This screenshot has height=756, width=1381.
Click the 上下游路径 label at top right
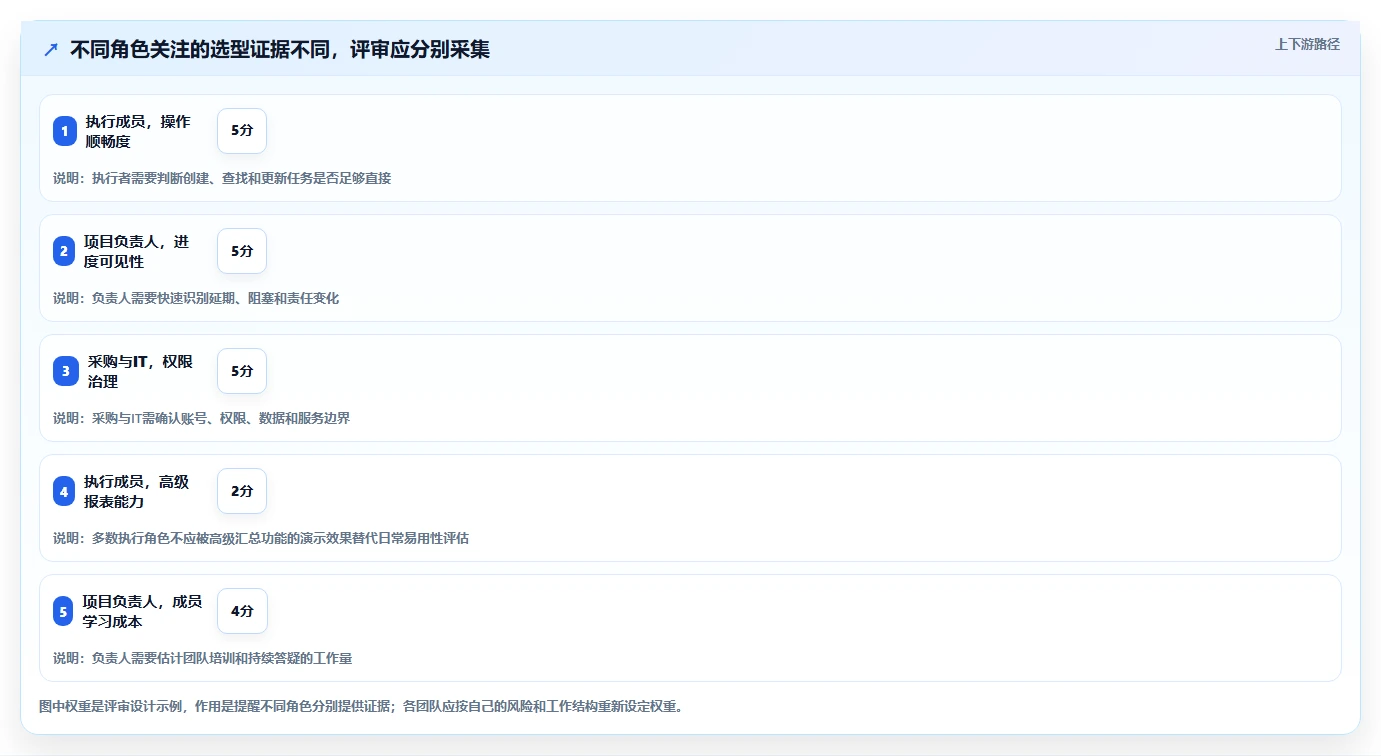1307,44
